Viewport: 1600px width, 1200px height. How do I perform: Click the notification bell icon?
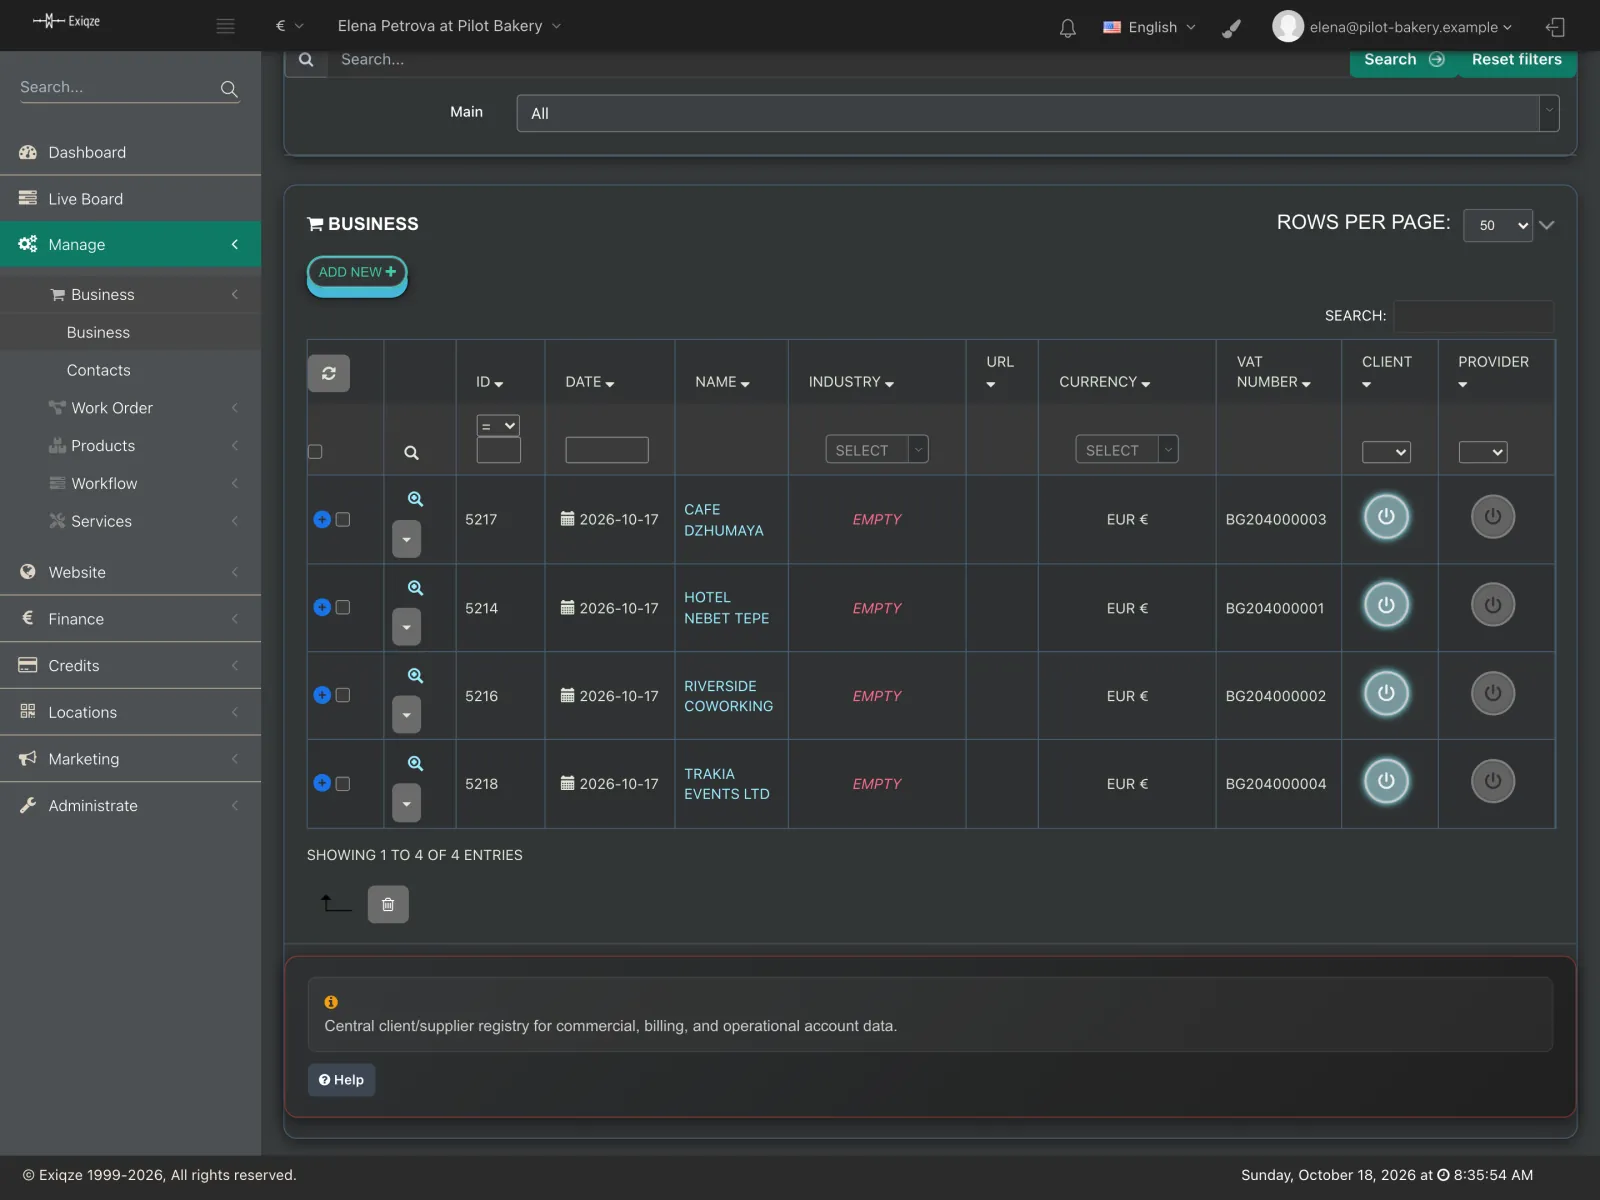(1067, 28)
